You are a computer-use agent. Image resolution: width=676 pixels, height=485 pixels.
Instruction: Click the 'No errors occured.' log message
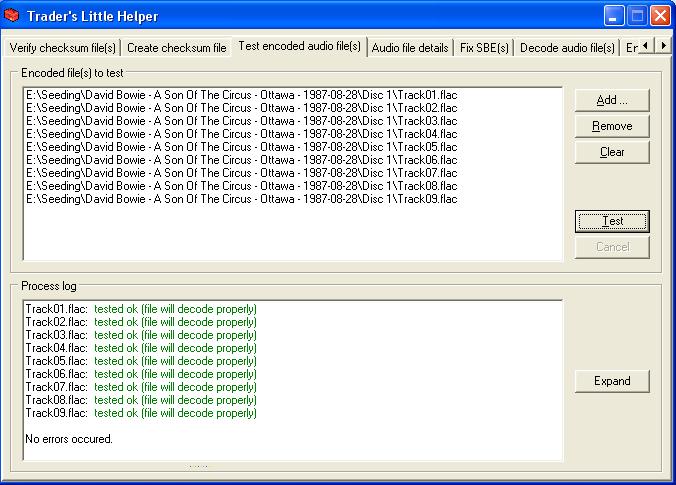(69, 439)
